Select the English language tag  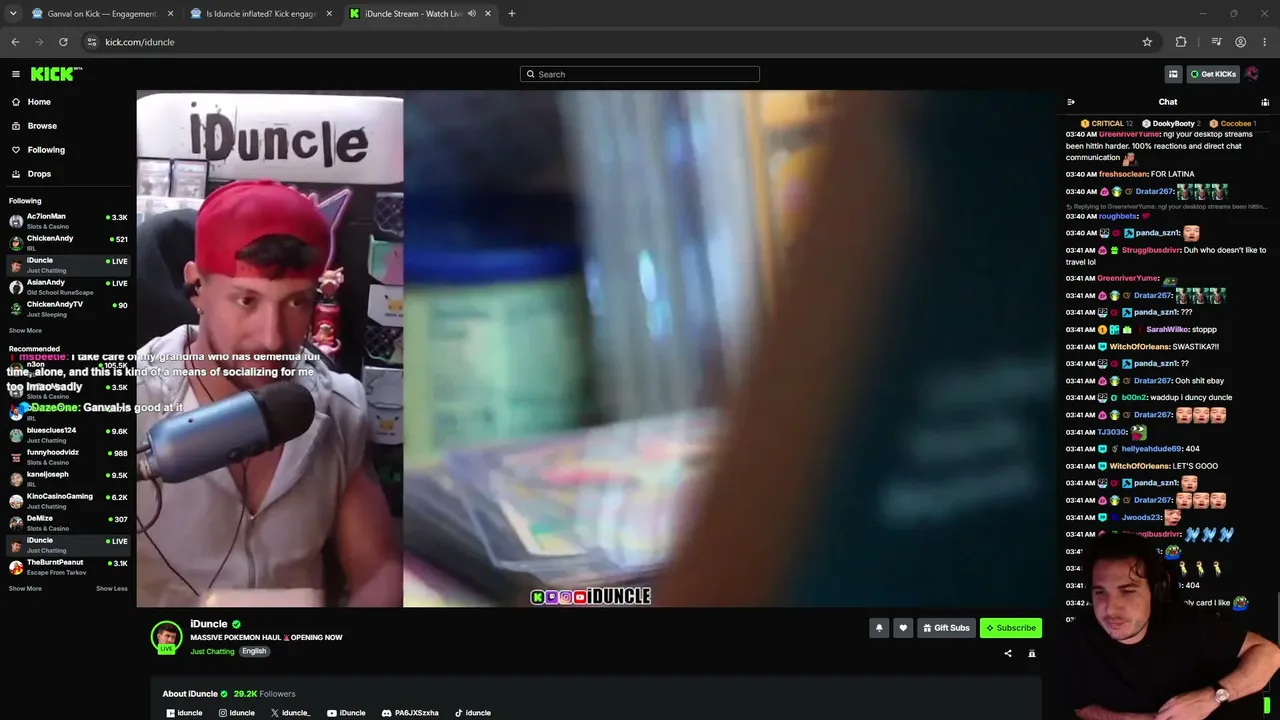click(x=254, y=651)
